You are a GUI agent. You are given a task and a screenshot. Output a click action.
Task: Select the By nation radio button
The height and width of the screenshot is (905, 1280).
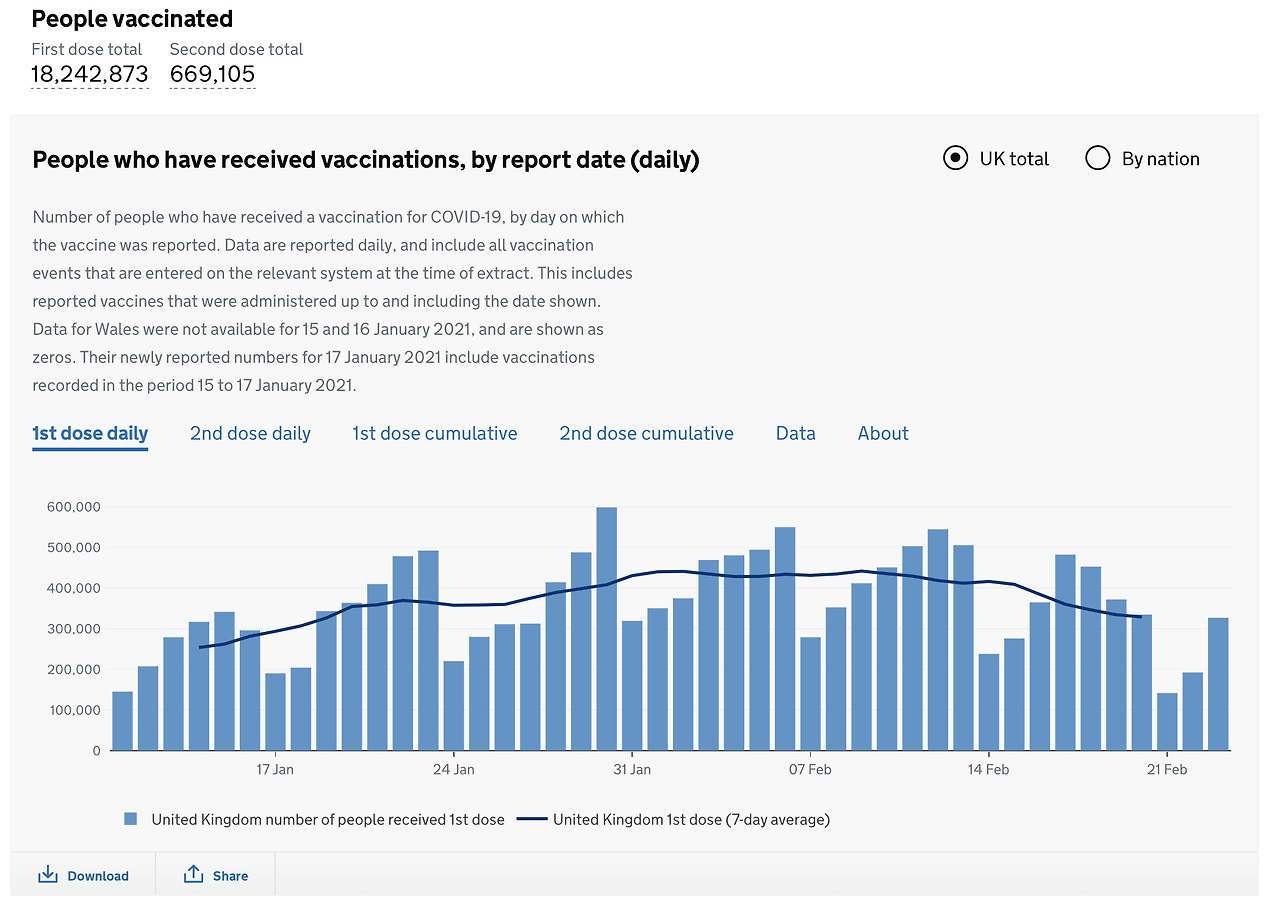point(1098,158)
